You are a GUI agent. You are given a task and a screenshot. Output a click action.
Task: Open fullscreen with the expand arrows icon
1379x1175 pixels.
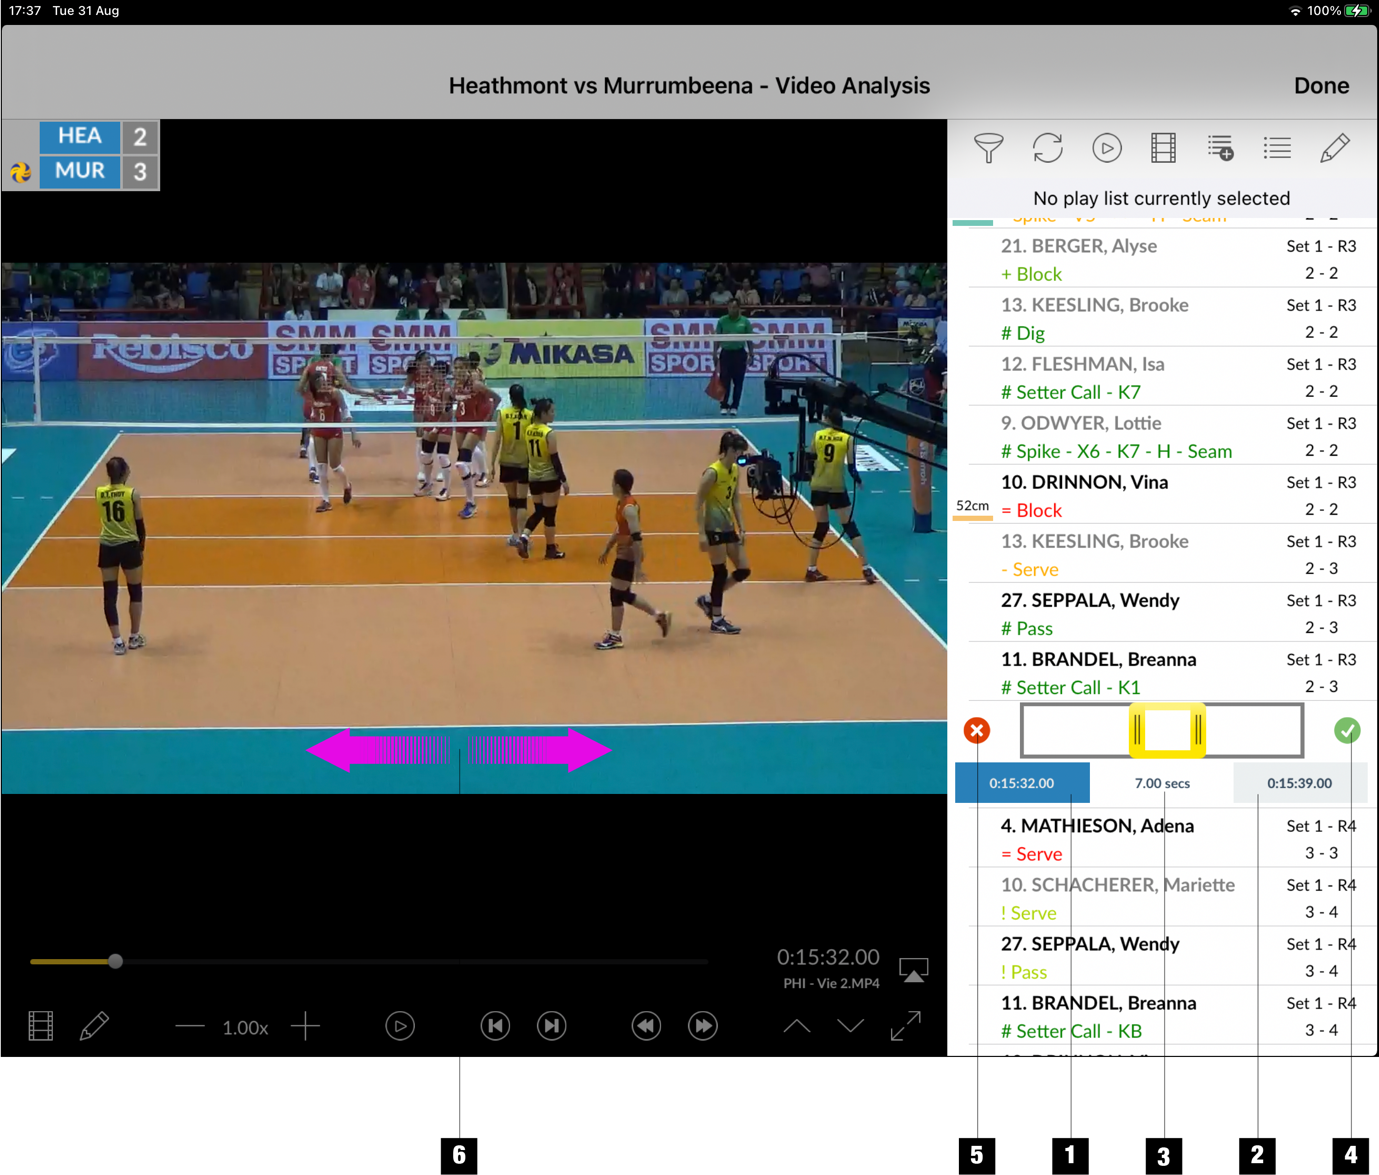click(x=906, y=1025)
